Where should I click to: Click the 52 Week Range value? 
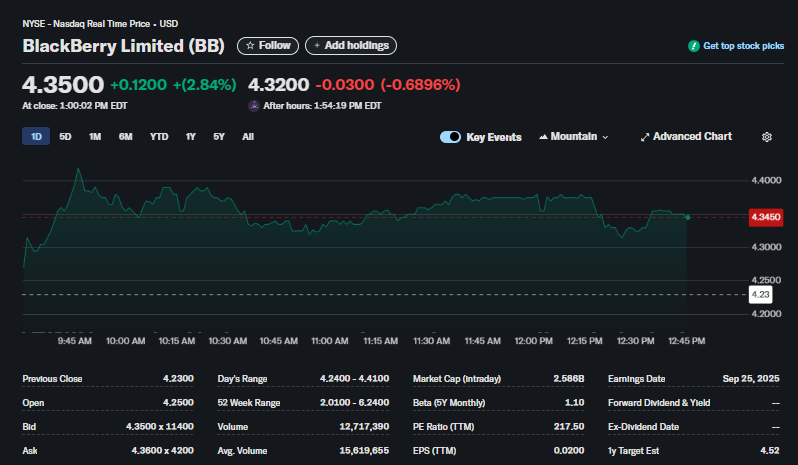(x=354, y=402)
